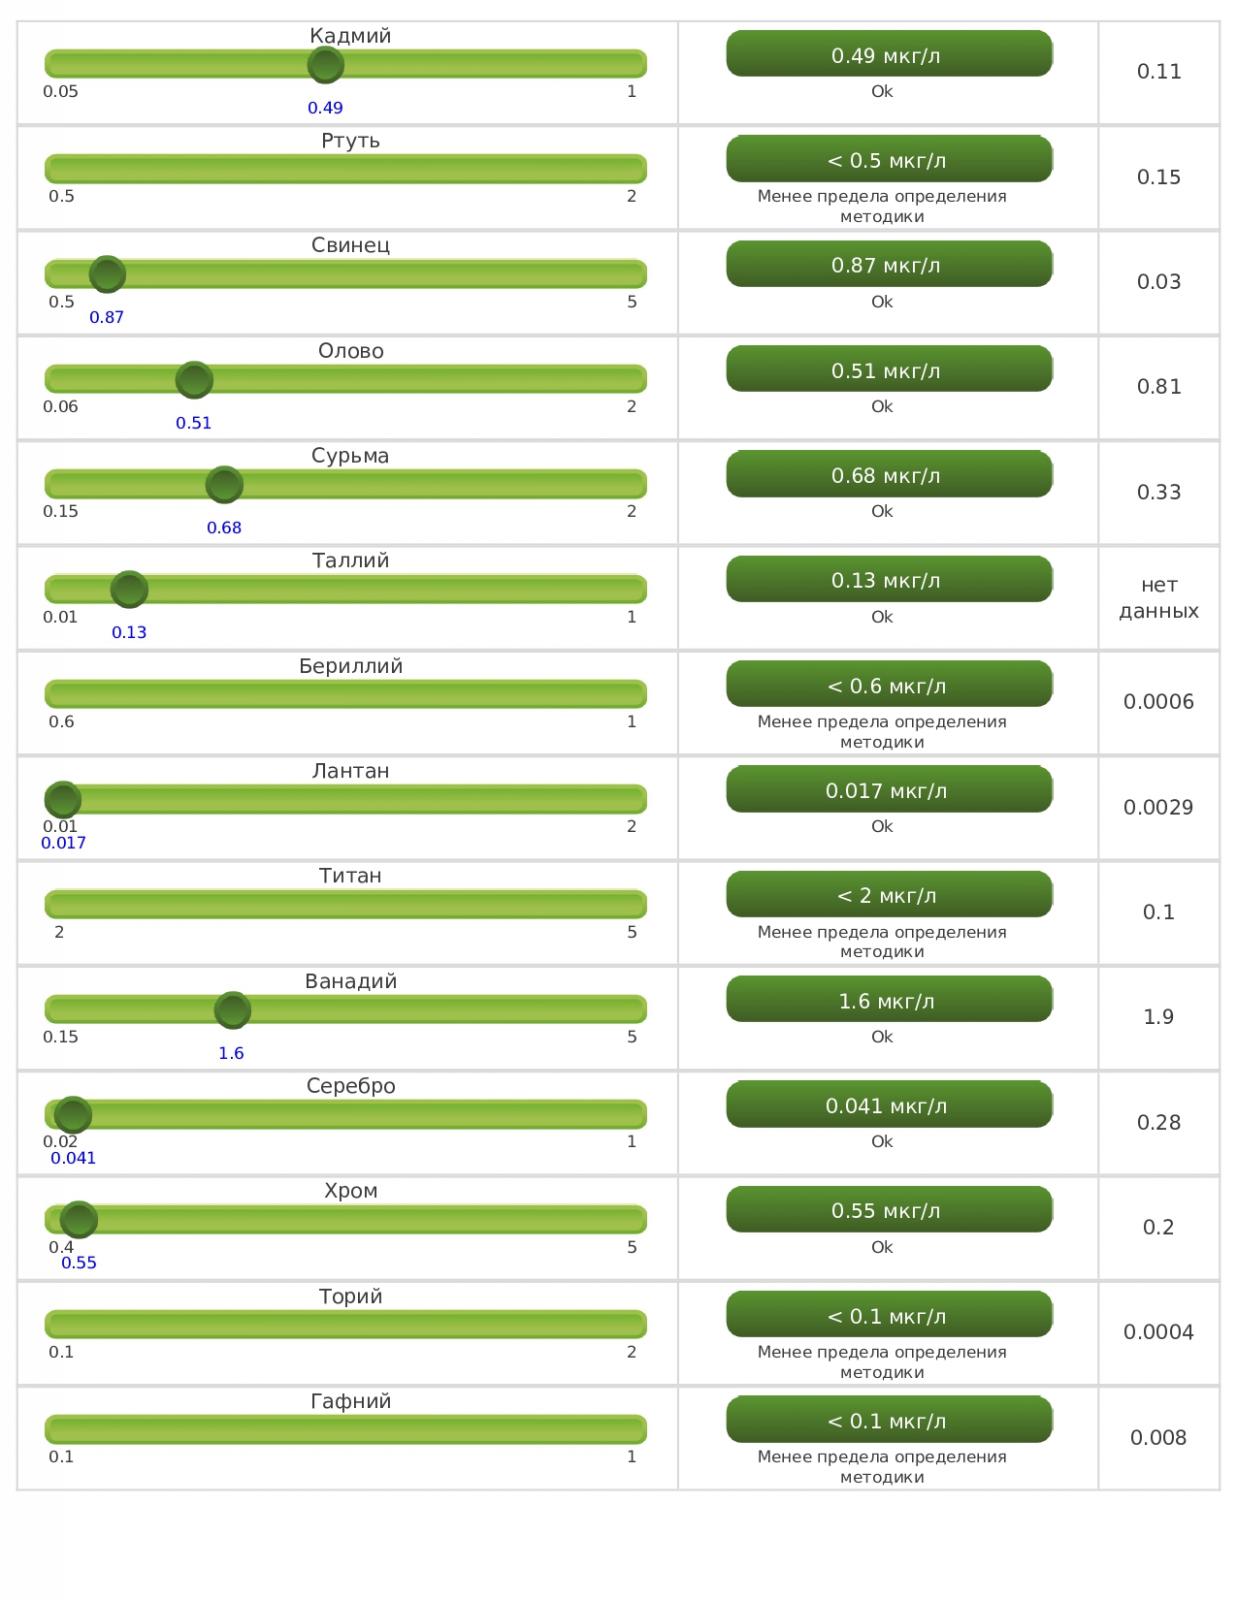Click the Гафний range bar
The height and width of the screenshot is (1600, 1237).
click(x=345, y=1429)
